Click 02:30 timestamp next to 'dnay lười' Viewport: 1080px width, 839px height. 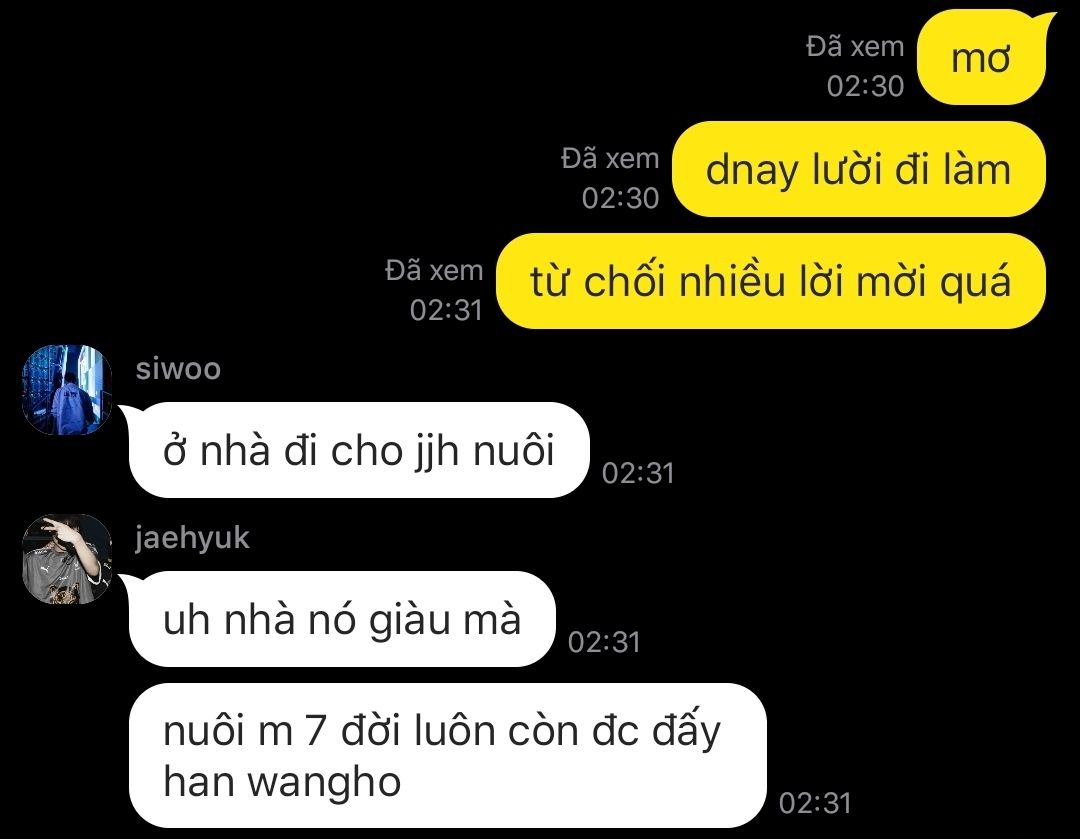point(620,198)
